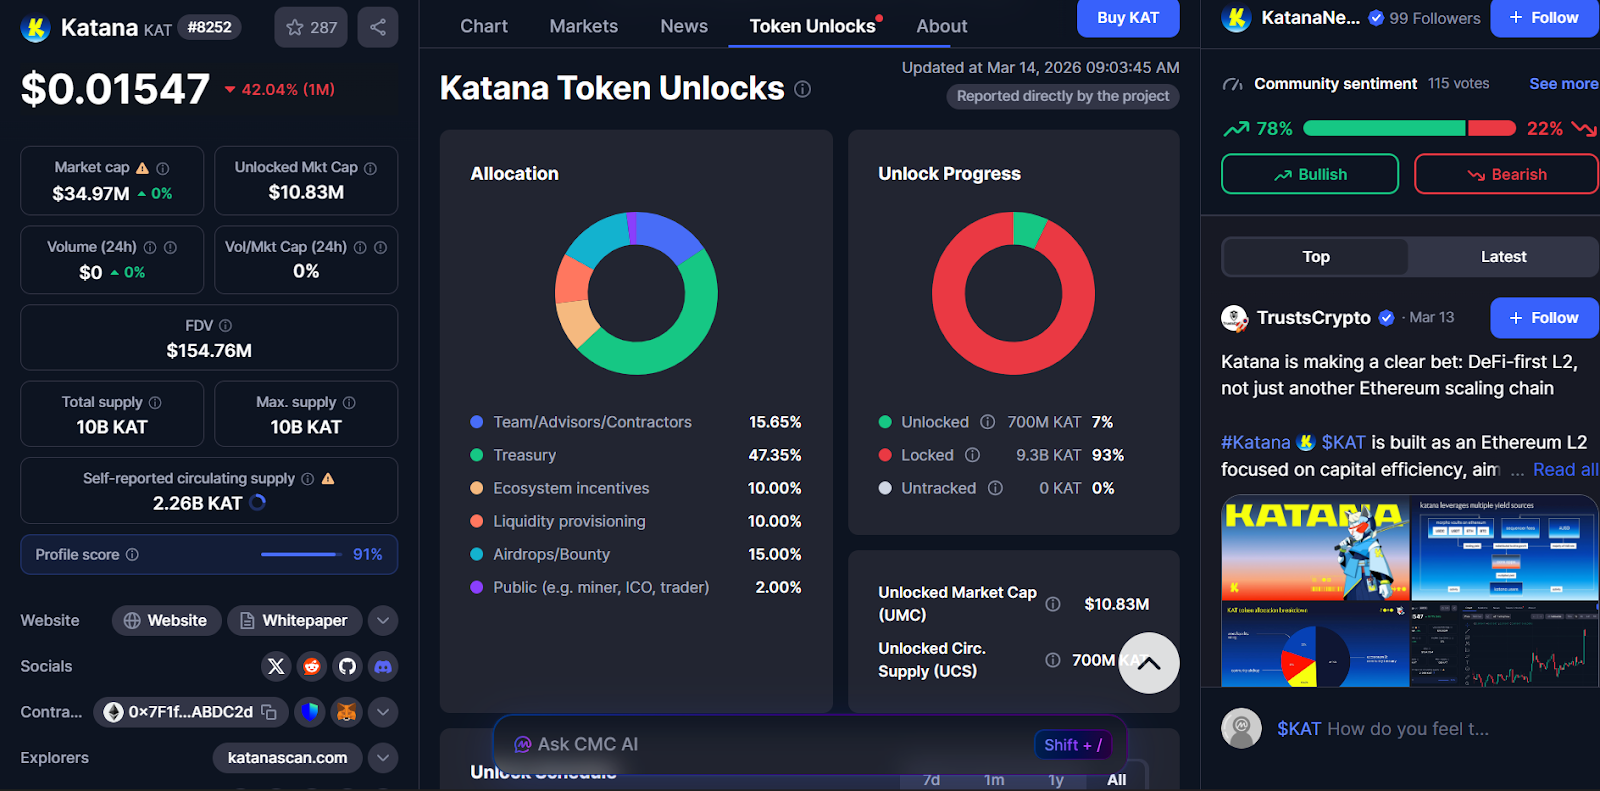Type a question in the Ask CMC AI field

[750, 744]
